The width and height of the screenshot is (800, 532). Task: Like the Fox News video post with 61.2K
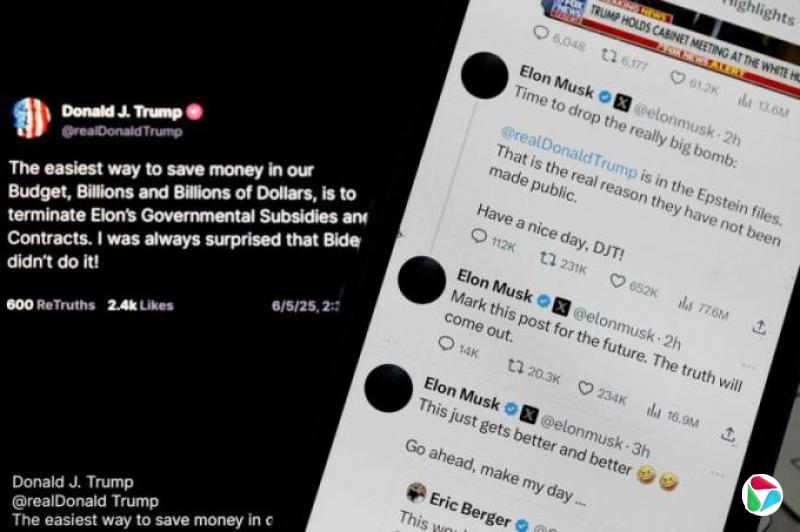[x=678, y=78]
